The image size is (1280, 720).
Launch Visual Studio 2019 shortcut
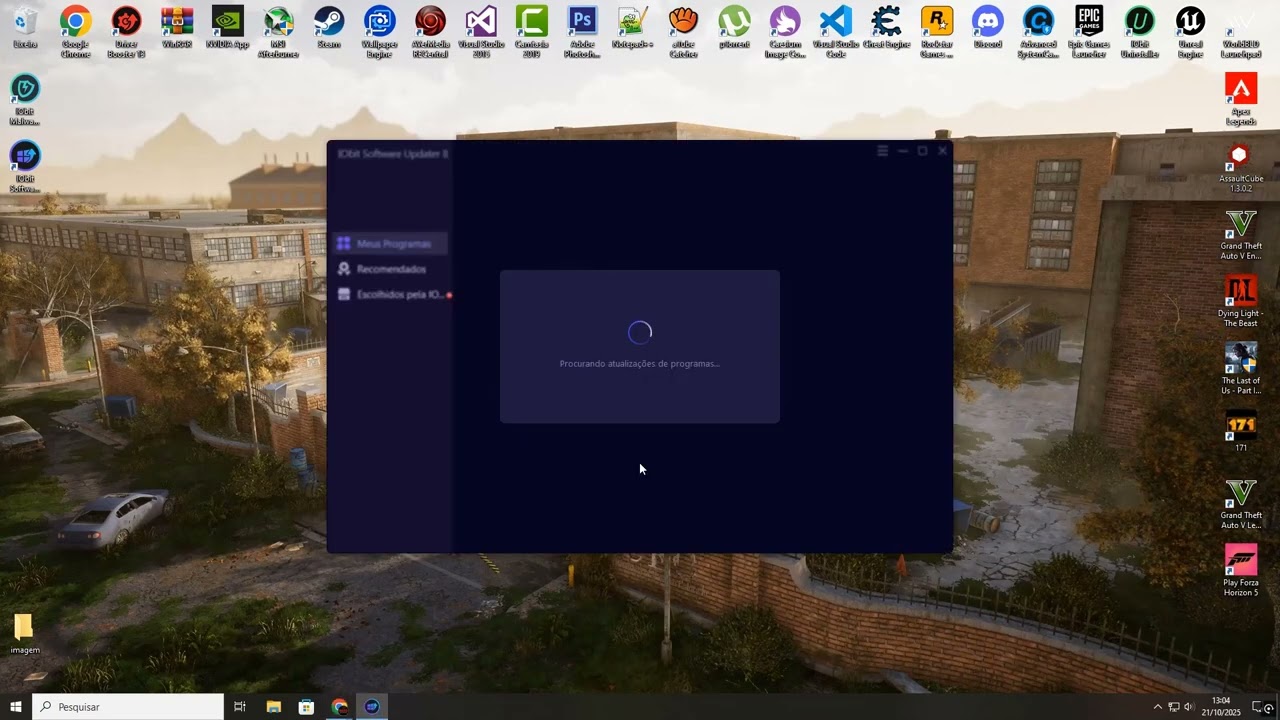481,32
